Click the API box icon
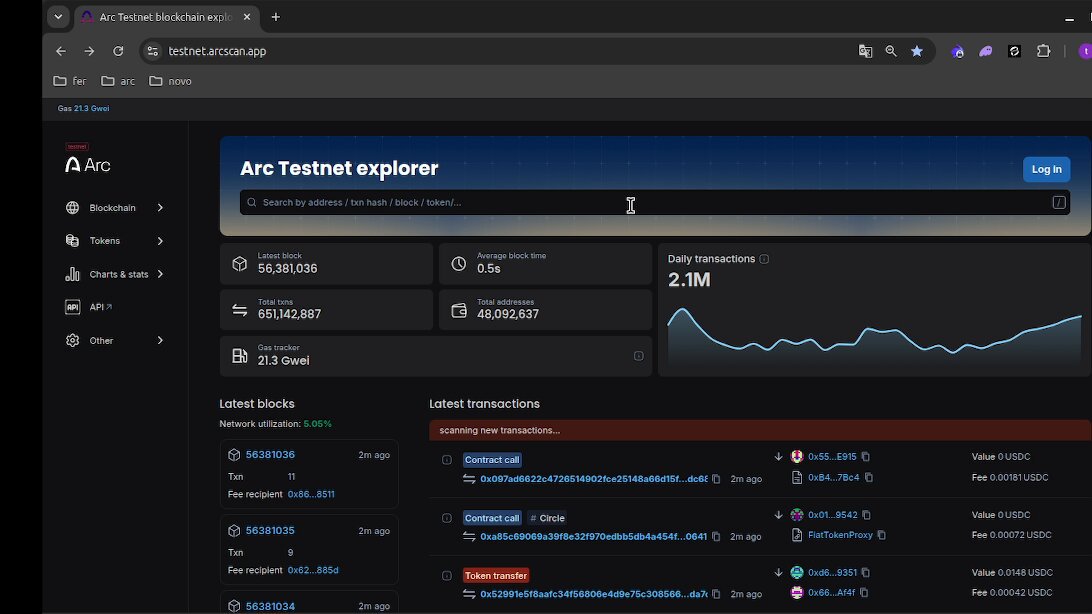Viewport: 1092px width, 614px height. click(72, 307)
